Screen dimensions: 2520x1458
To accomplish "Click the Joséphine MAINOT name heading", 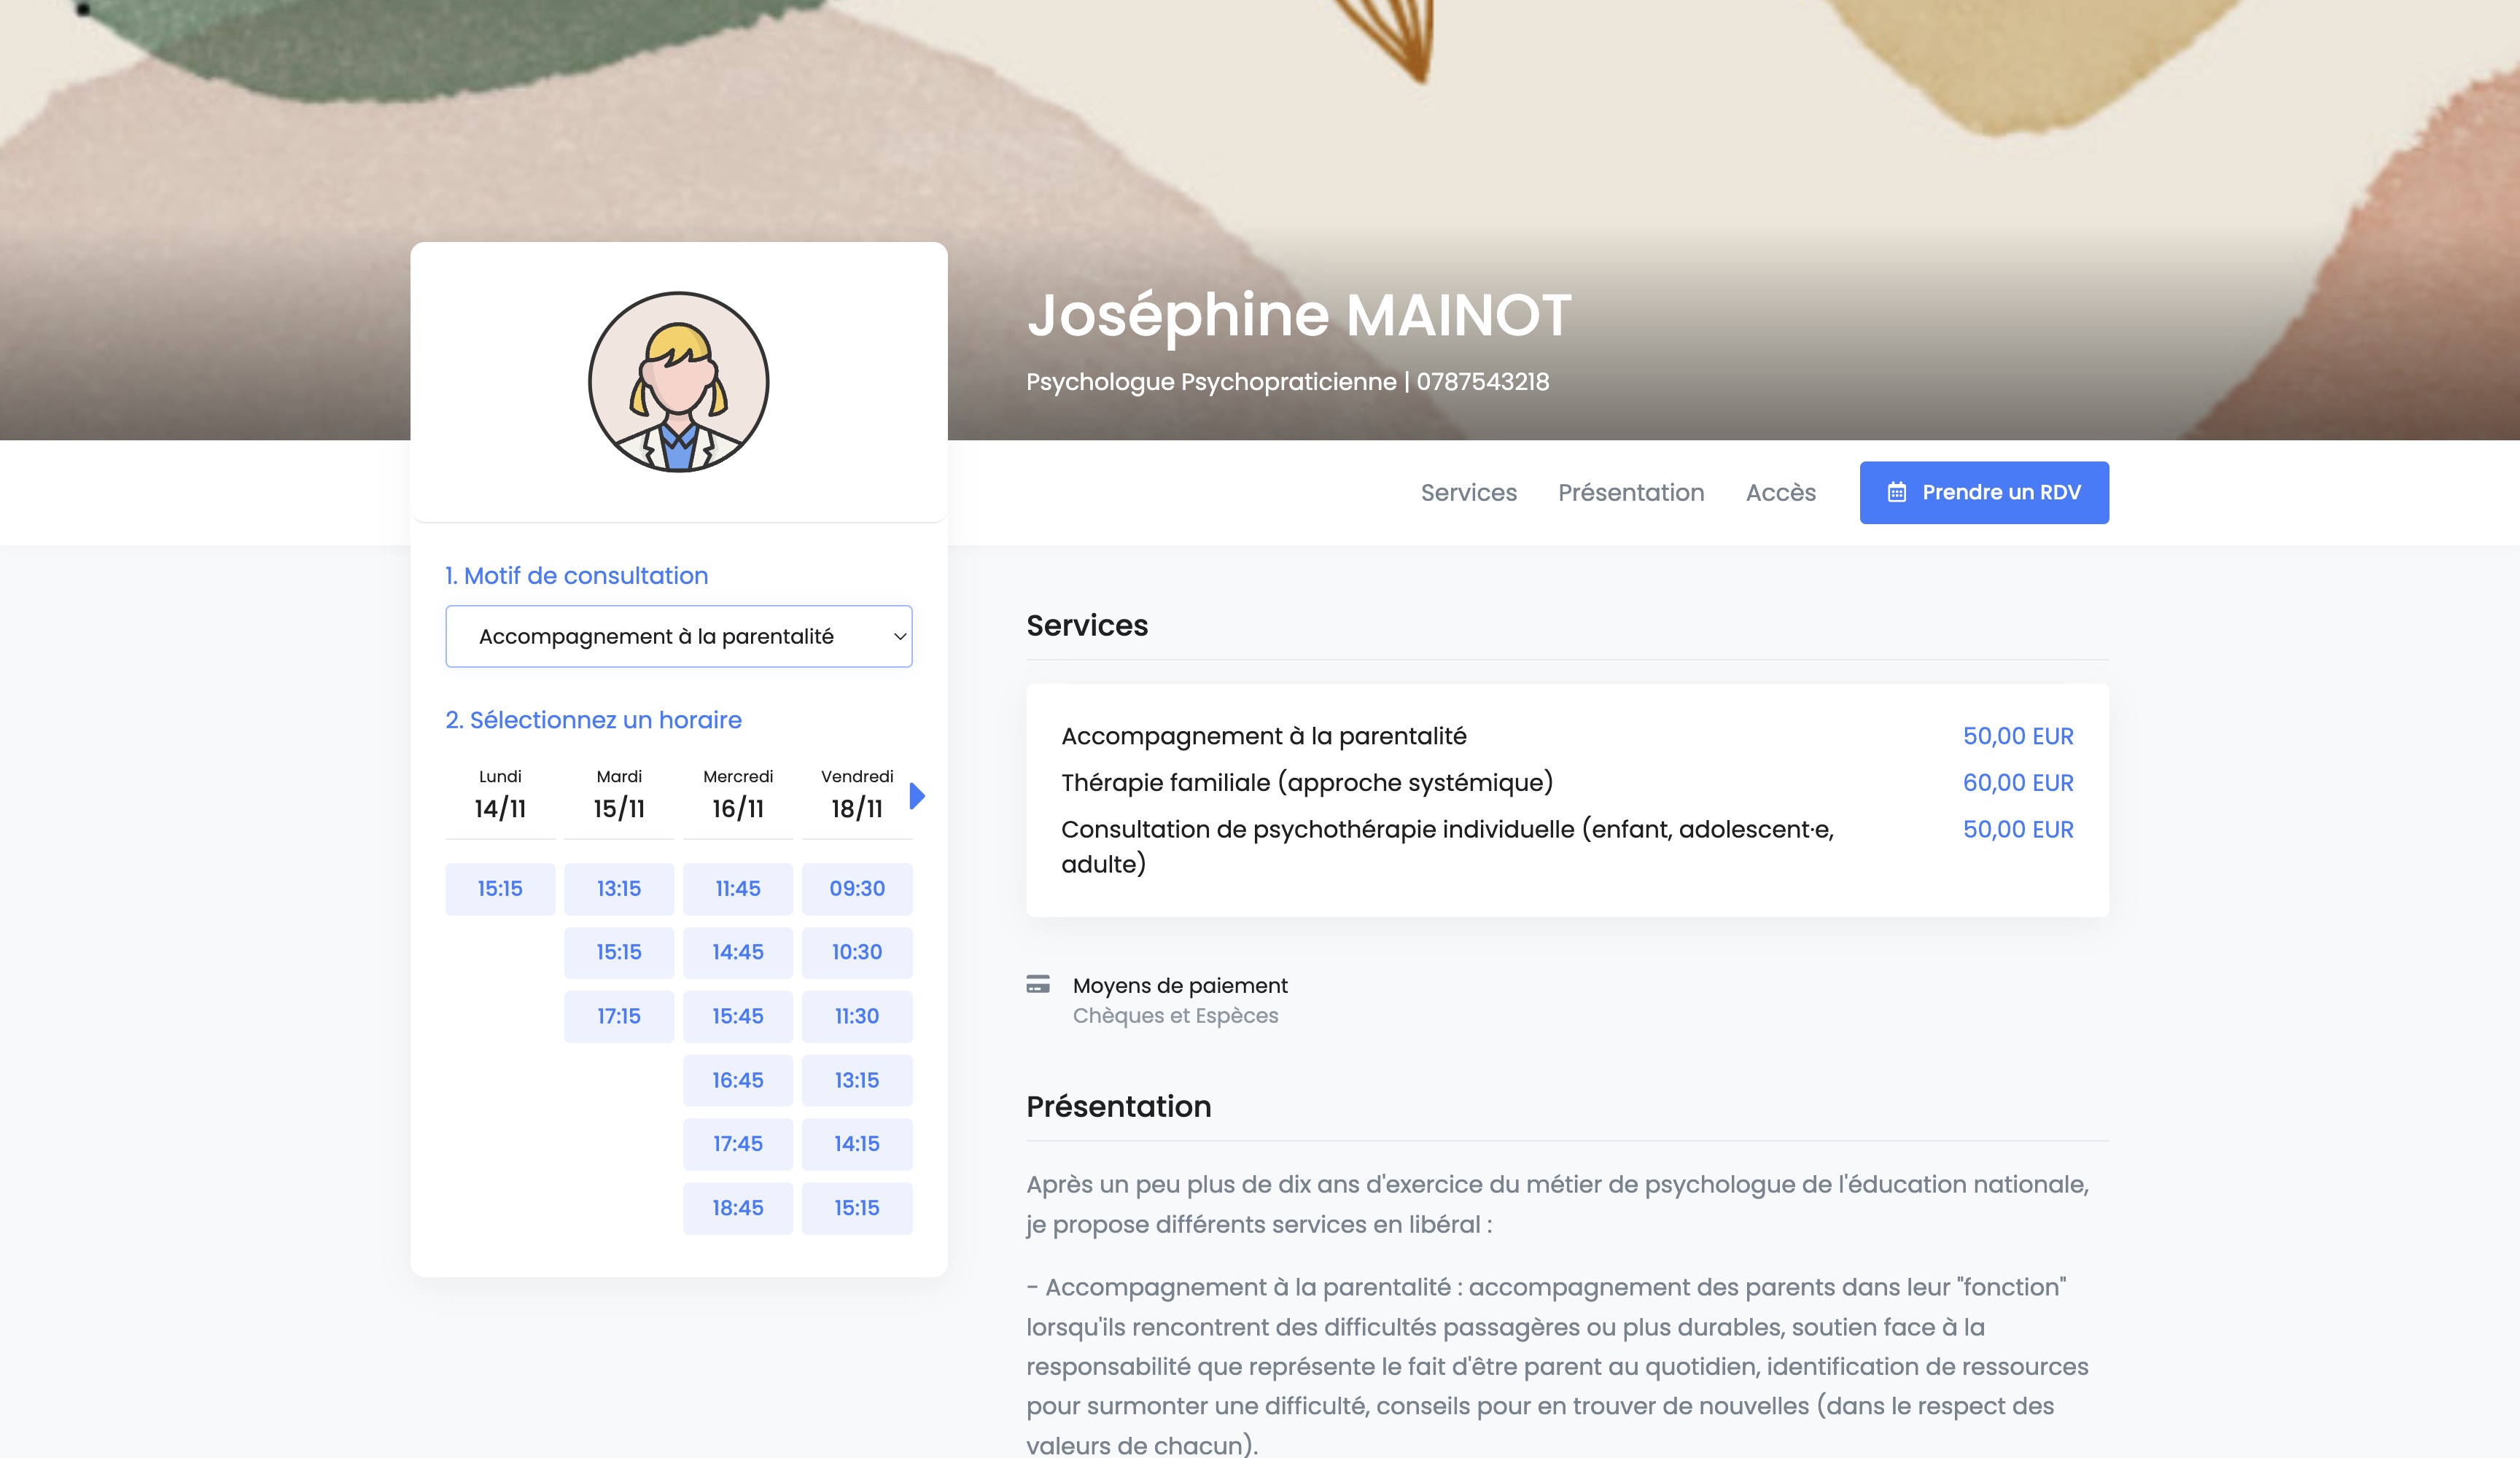I will [1299, 315].
